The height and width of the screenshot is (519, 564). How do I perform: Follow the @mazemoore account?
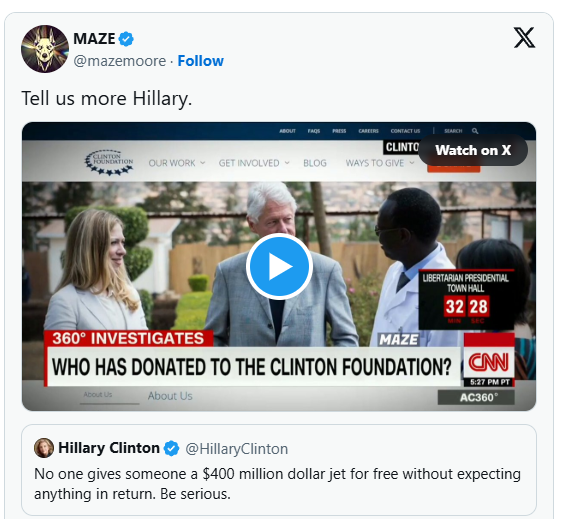200,61
